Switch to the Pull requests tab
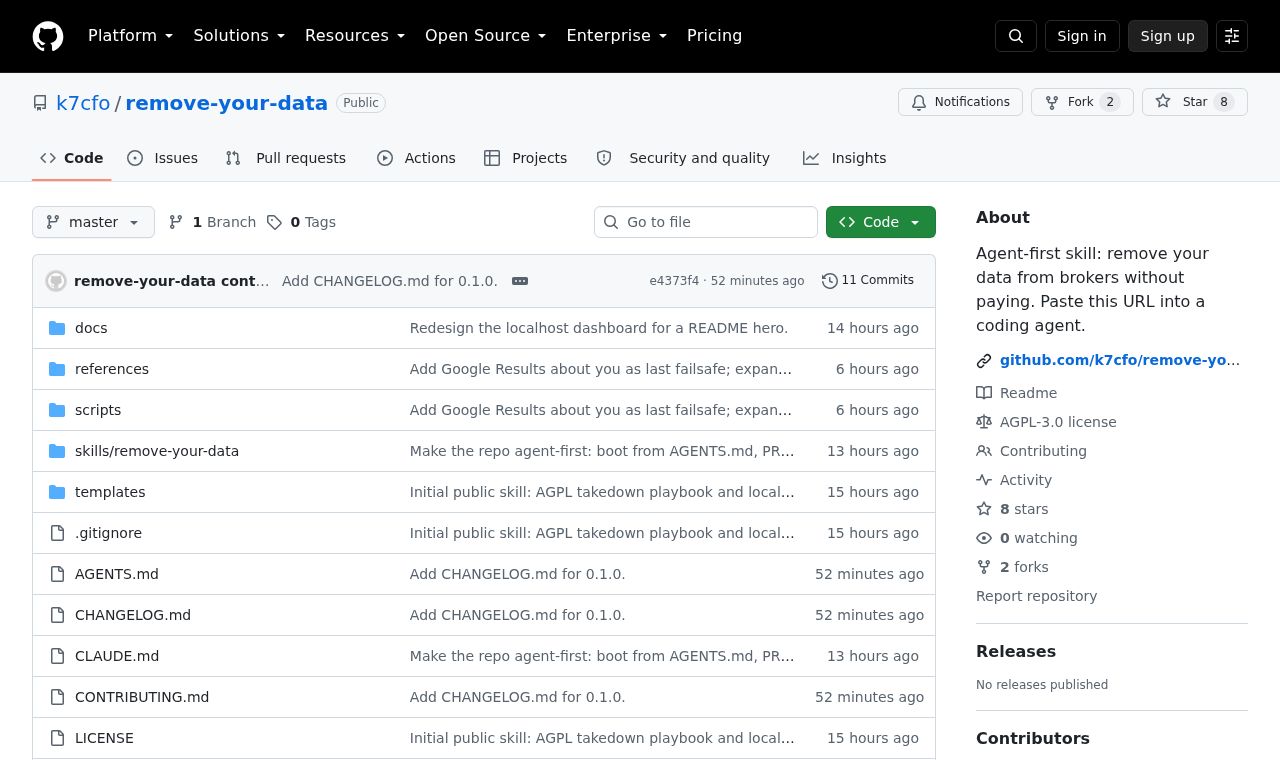This screenshot has height=760, width=1280. tap(285, 158)
